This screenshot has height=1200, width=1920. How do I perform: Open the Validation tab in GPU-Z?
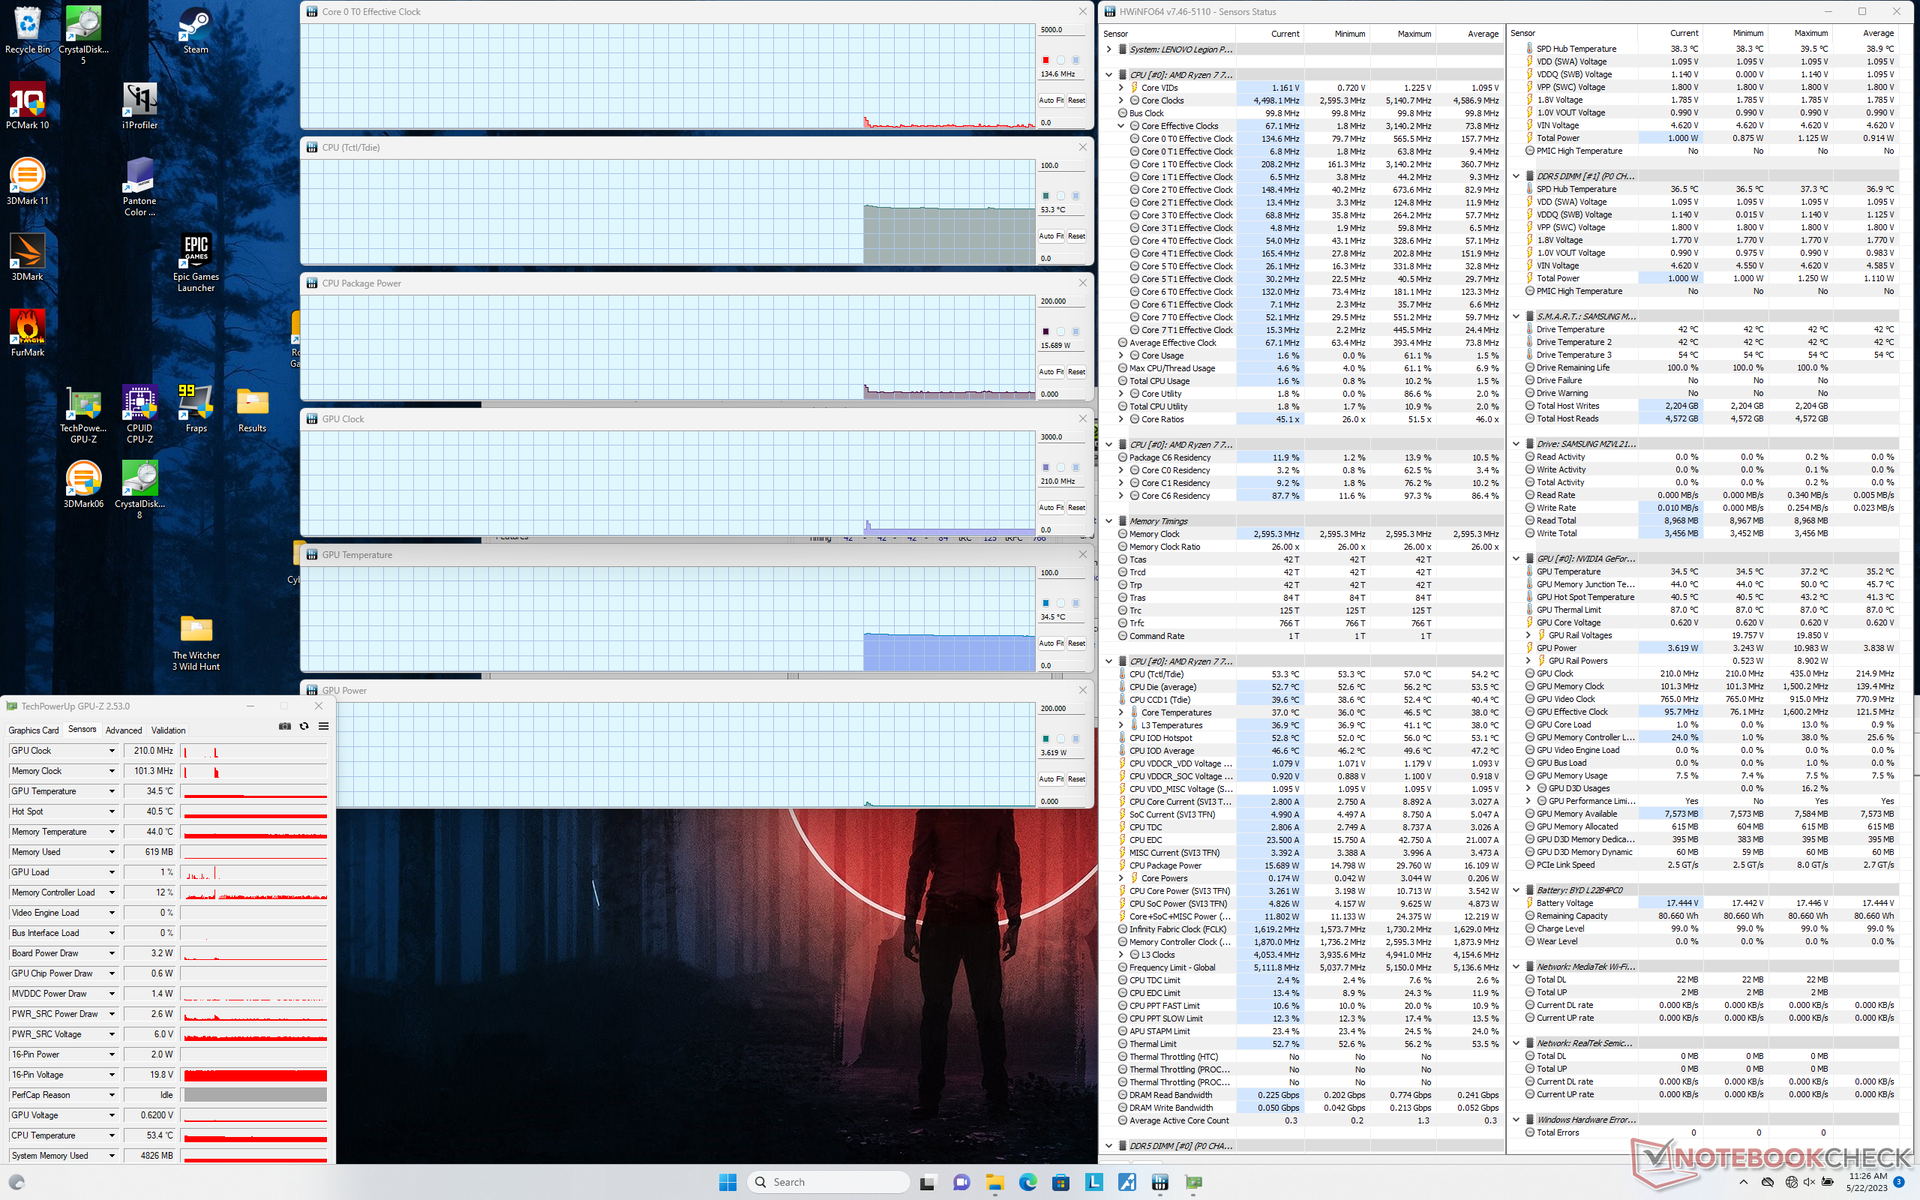(x=168, y=730)
